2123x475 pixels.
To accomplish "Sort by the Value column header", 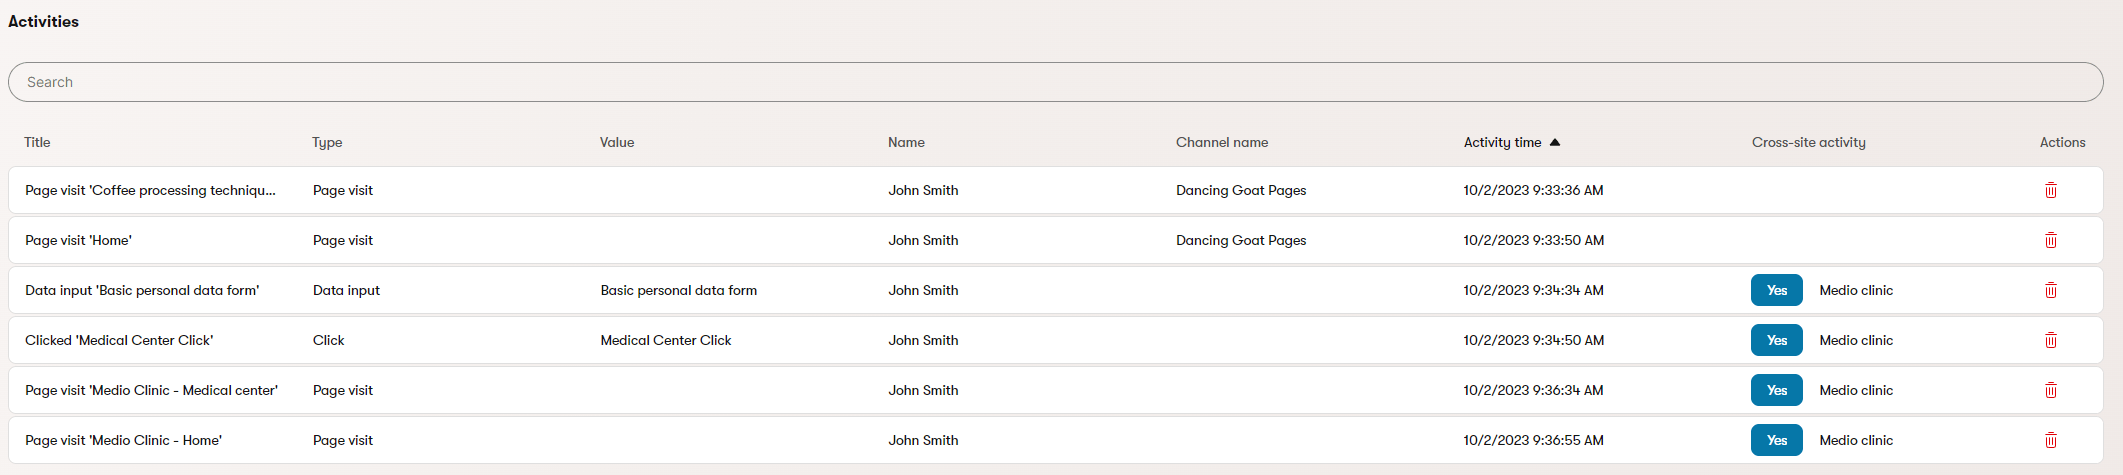I will tap(617, 143).
